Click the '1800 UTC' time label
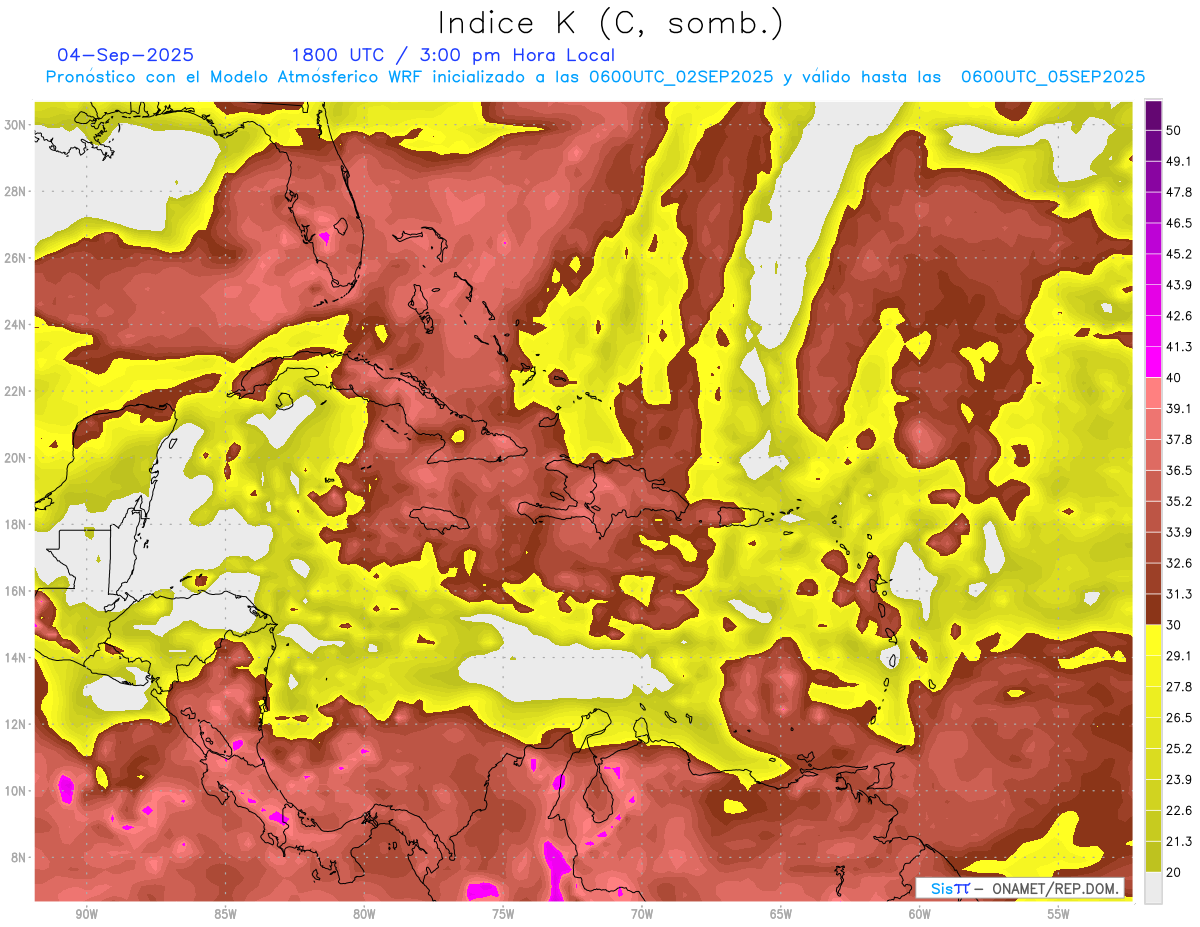The height and width of the screenshot is (927, 1200). coord(337,55)
